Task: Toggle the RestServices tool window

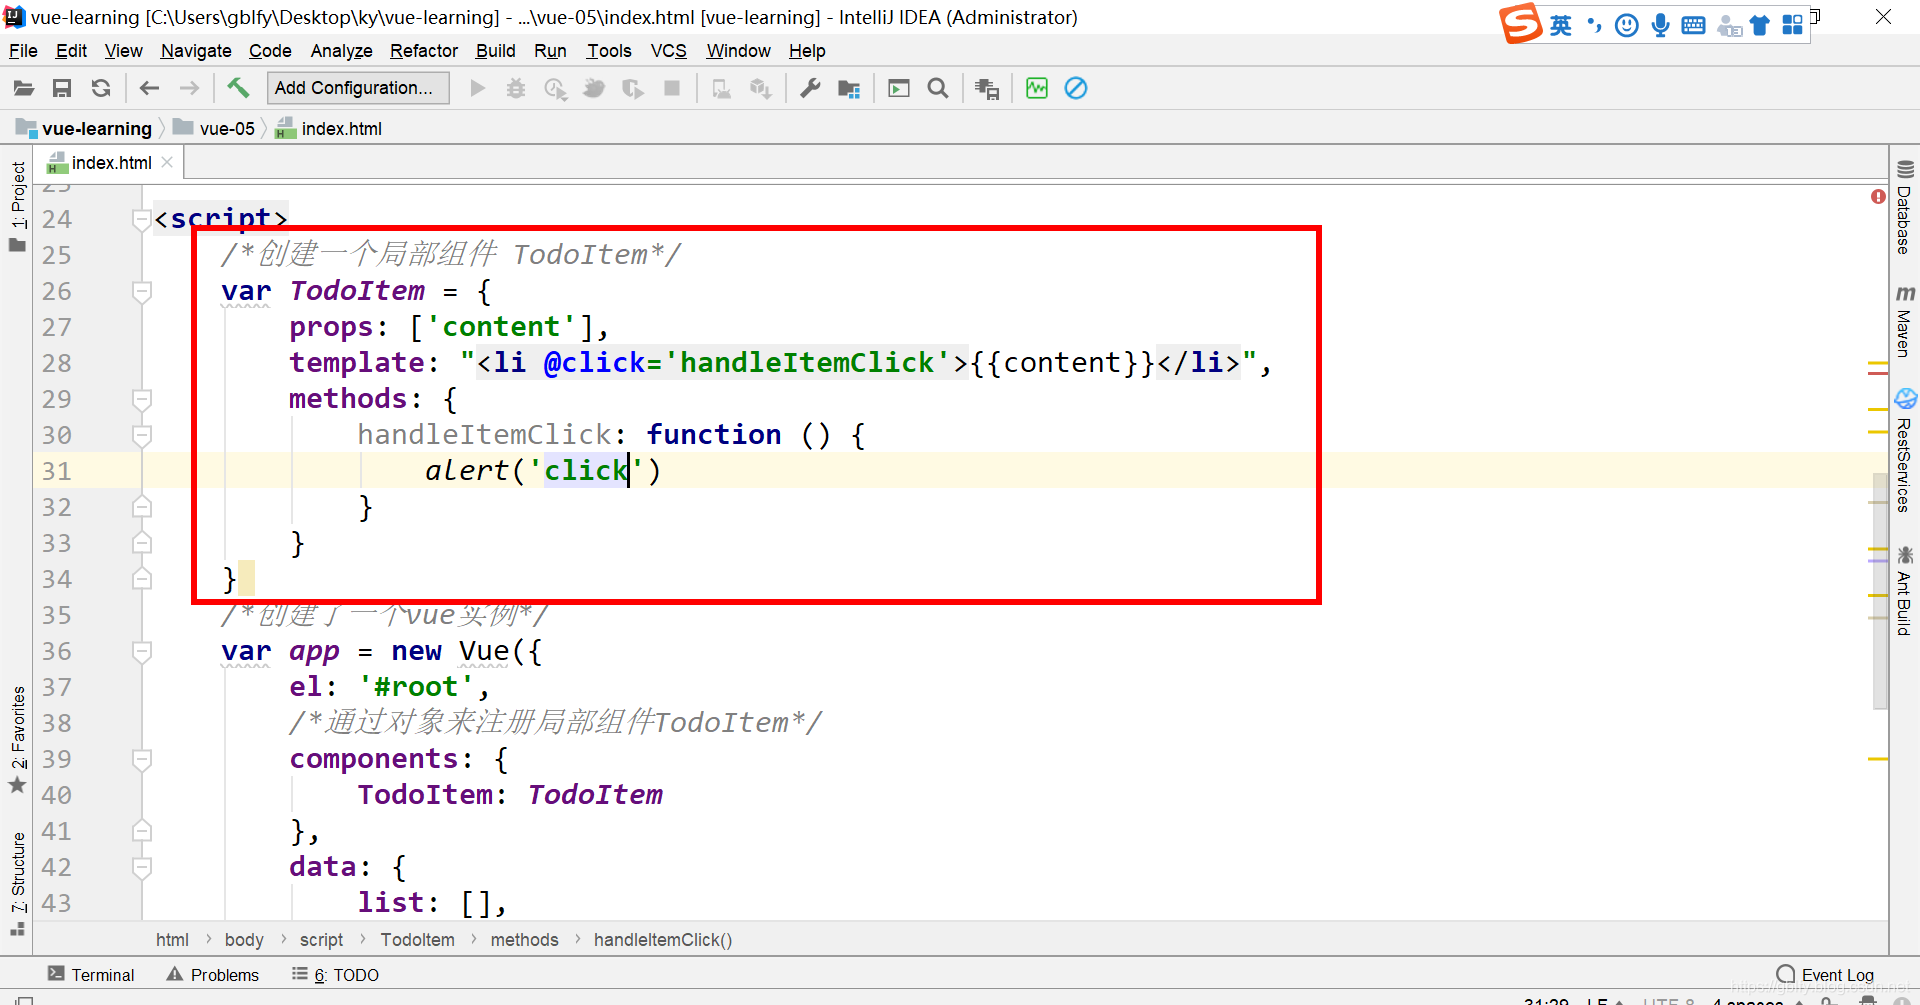Action: (x=1905, y=452)
